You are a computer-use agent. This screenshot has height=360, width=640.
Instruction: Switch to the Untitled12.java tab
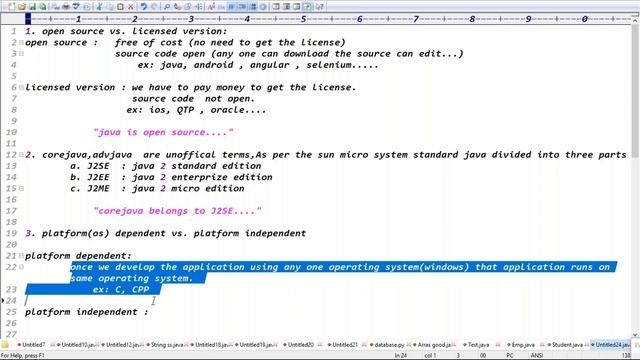[x=122, y=344]
